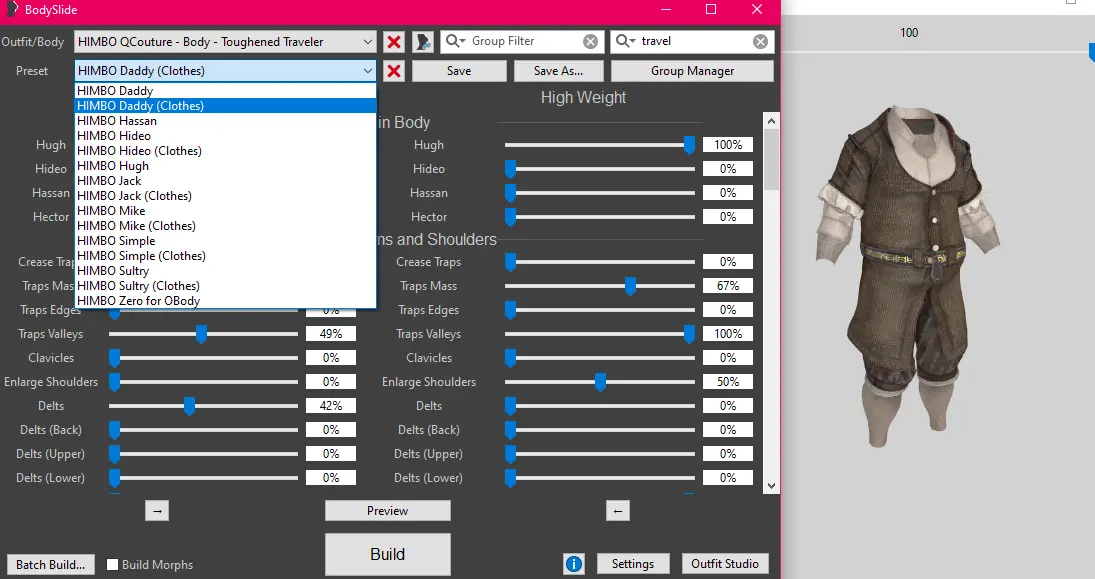
Task: Select HIMBO Jack preset
Action: [226, 181]
